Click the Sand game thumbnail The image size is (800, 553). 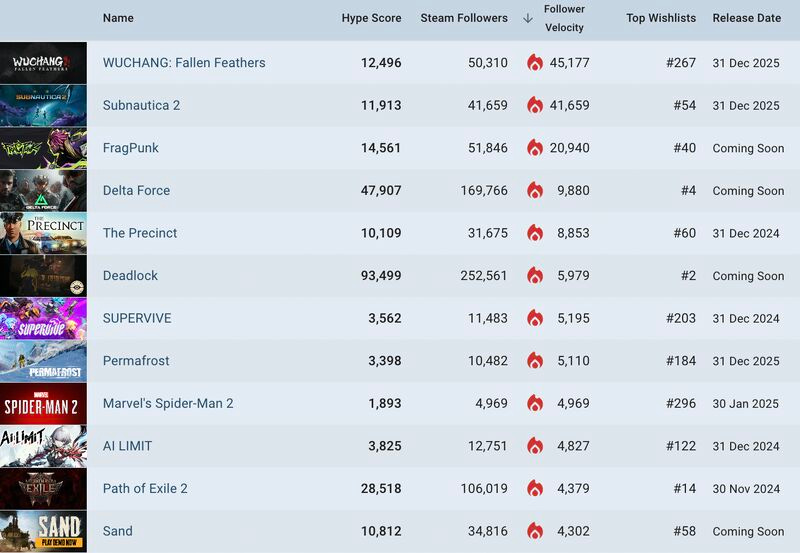[x=43, y=532]
